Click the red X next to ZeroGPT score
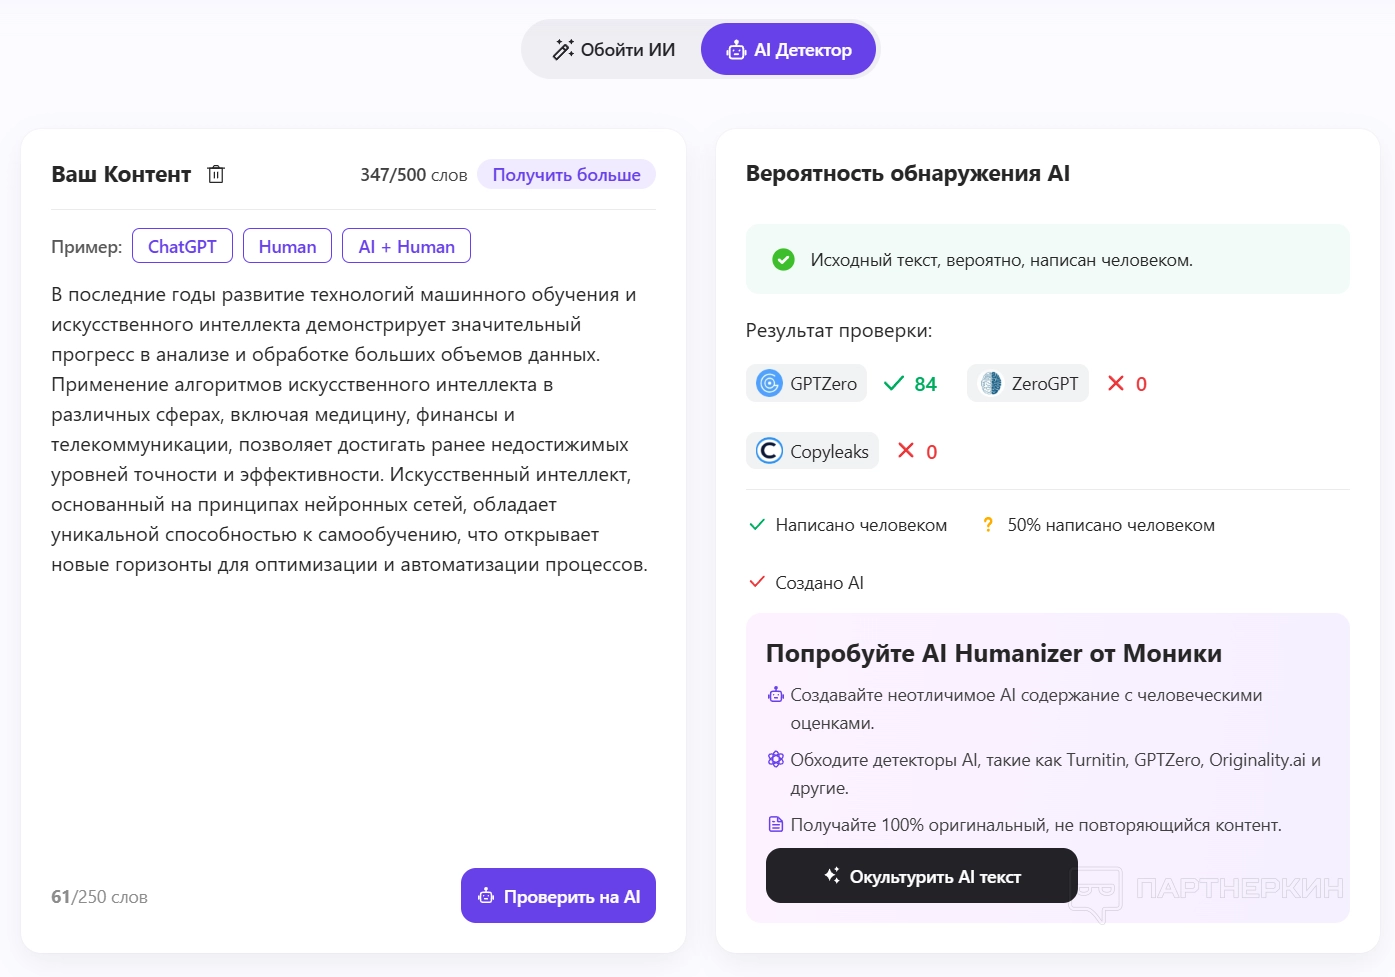The width and height of the screenshot is (1395, 977). point(1116,383)
